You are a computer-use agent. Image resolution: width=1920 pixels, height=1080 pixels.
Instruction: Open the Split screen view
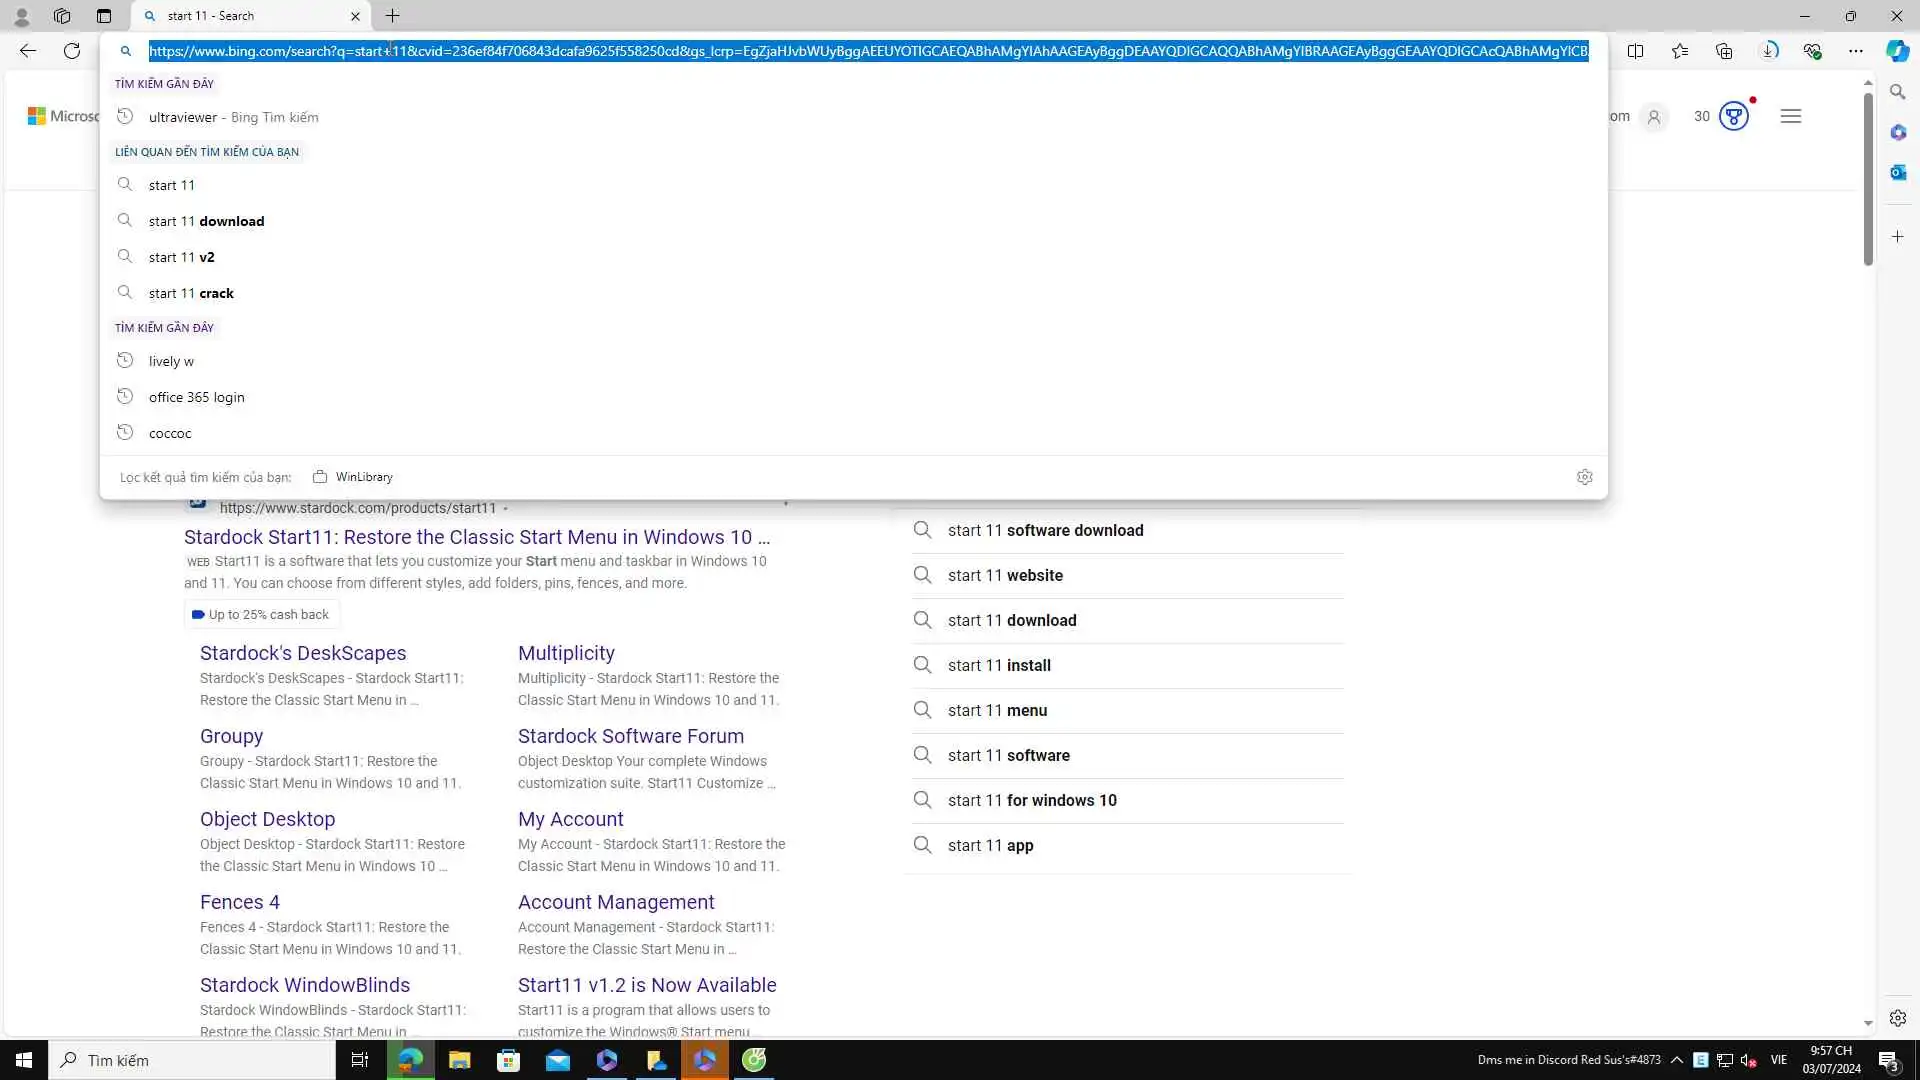1635,51
